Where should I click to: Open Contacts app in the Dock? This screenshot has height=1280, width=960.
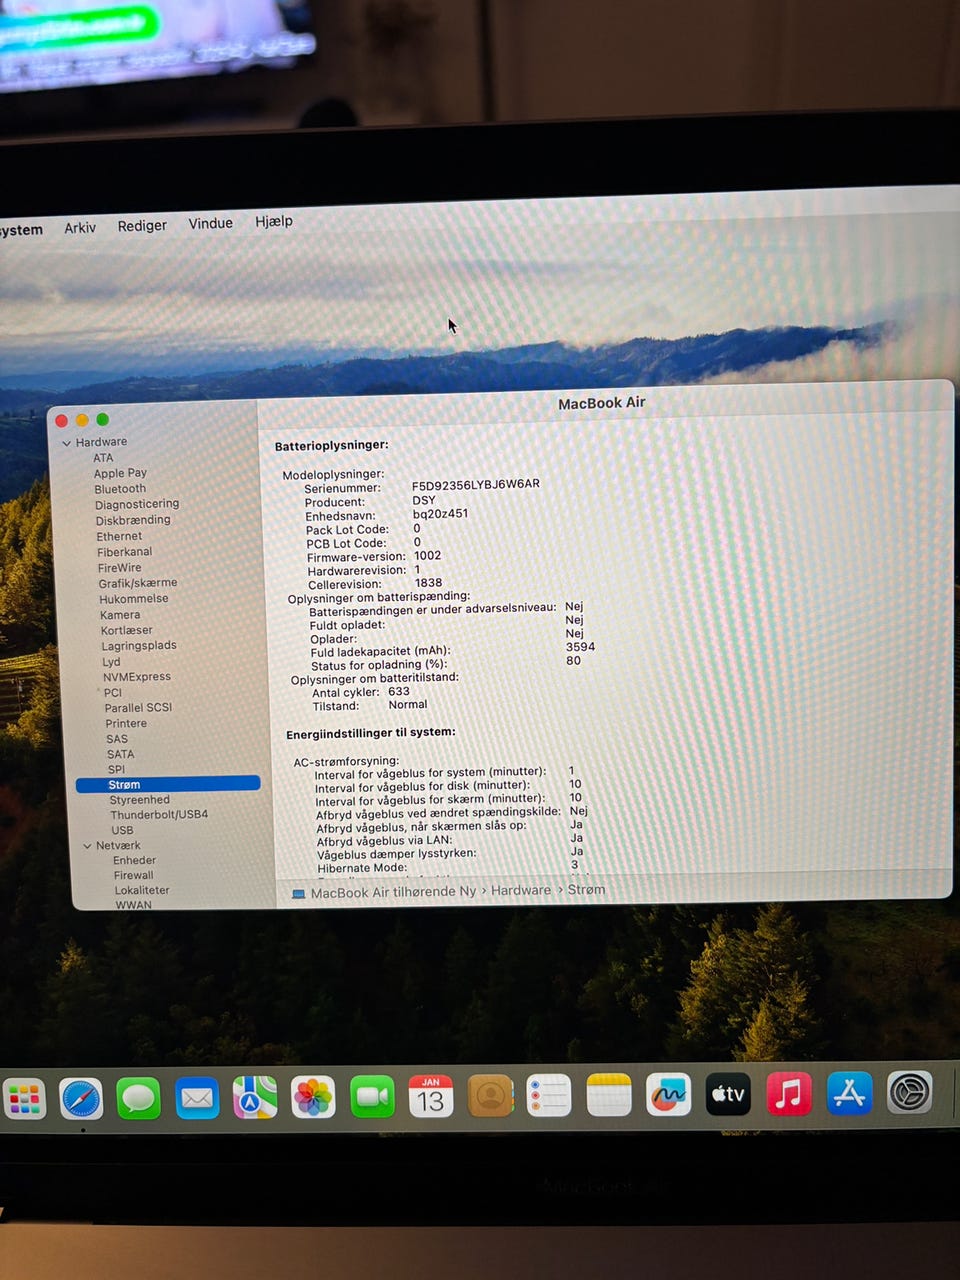pyautogui.click(x=490, y=1097)
